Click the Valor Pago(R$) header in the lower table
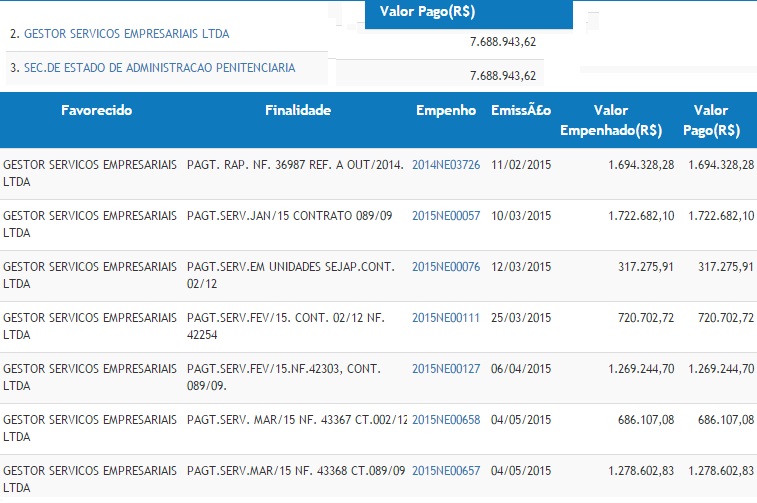 pyautogui.click(x=714, y=120)
